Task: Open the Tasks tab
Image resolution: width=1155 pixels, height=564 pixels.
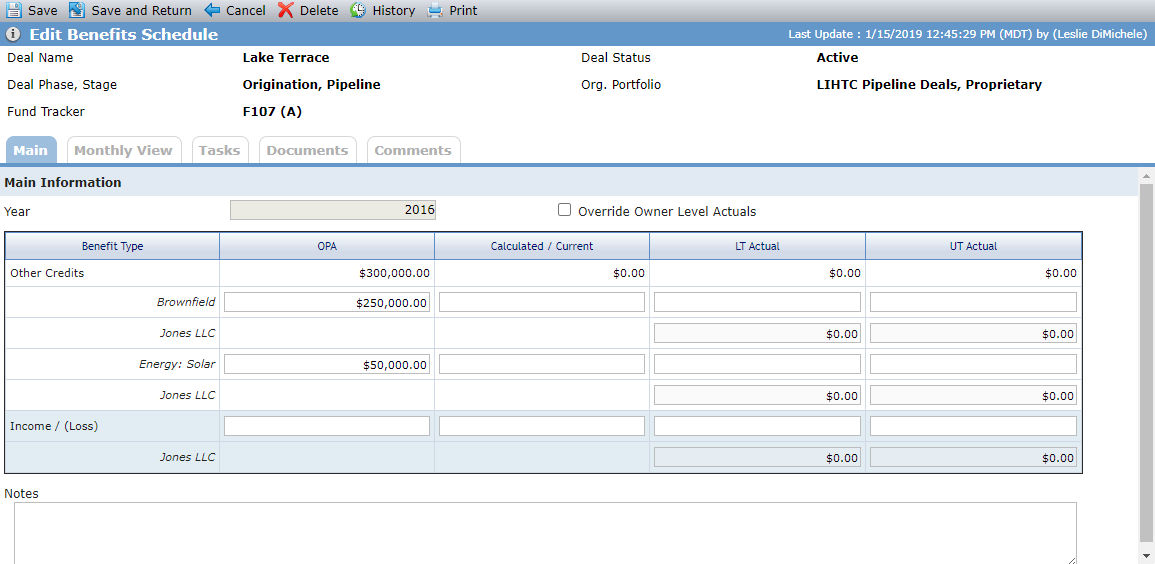Action: point(220,150)
